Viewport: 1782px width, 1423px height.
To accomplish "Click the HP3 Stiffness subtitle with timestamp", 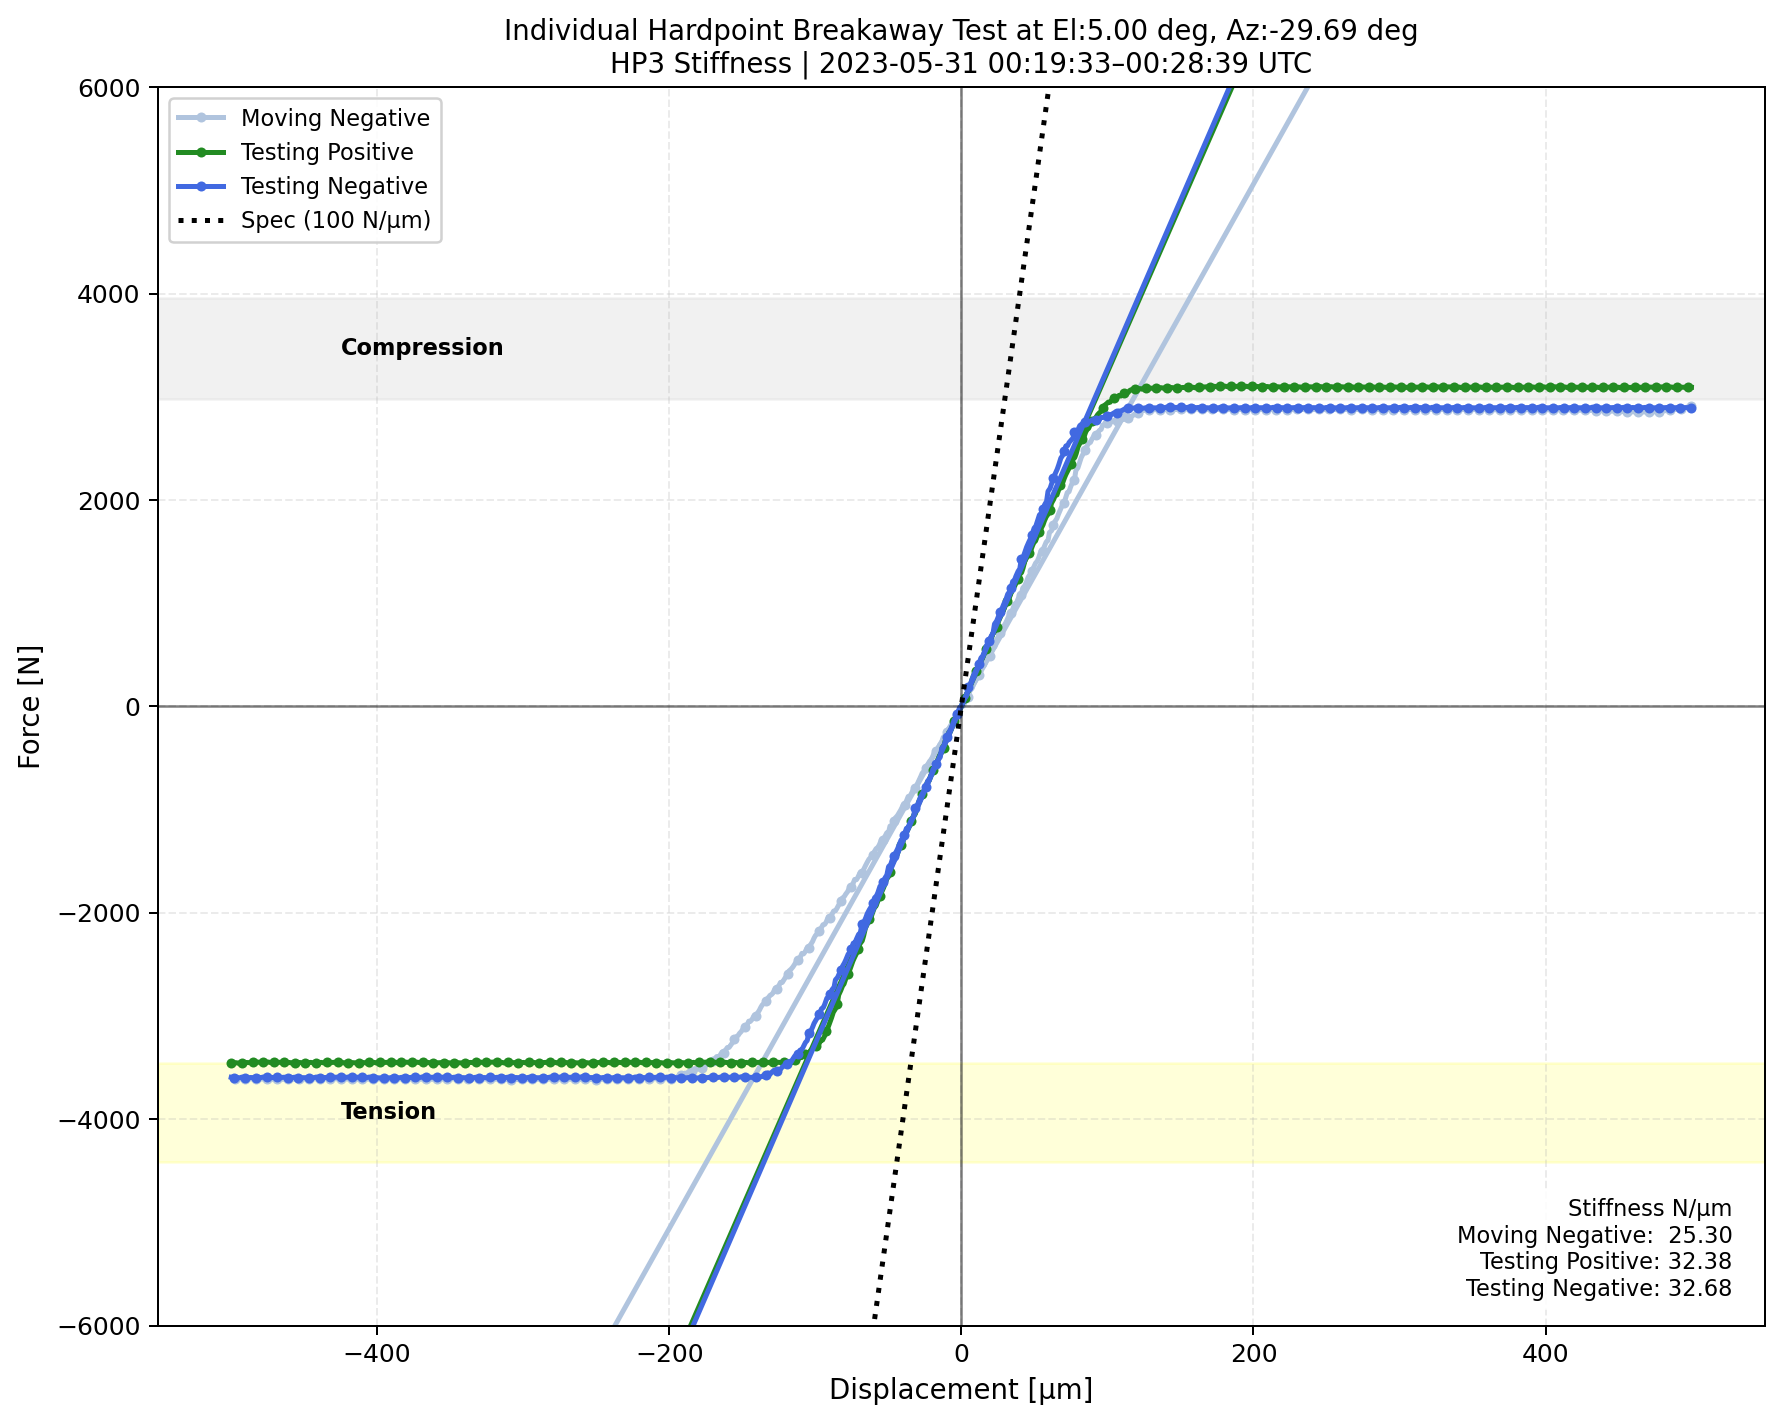I will [x=960, y=64].
